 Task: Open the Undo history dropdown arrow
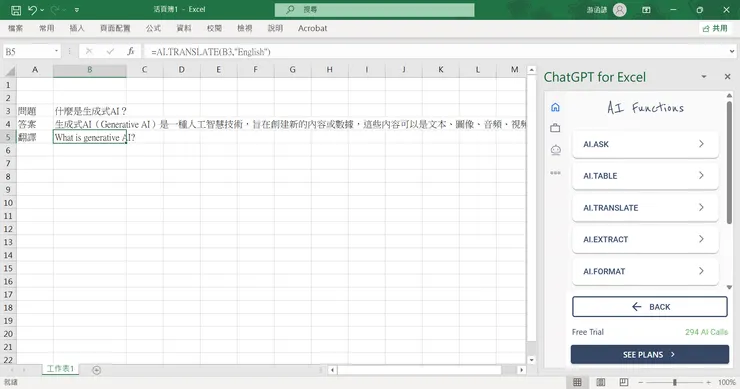[42, 10]
